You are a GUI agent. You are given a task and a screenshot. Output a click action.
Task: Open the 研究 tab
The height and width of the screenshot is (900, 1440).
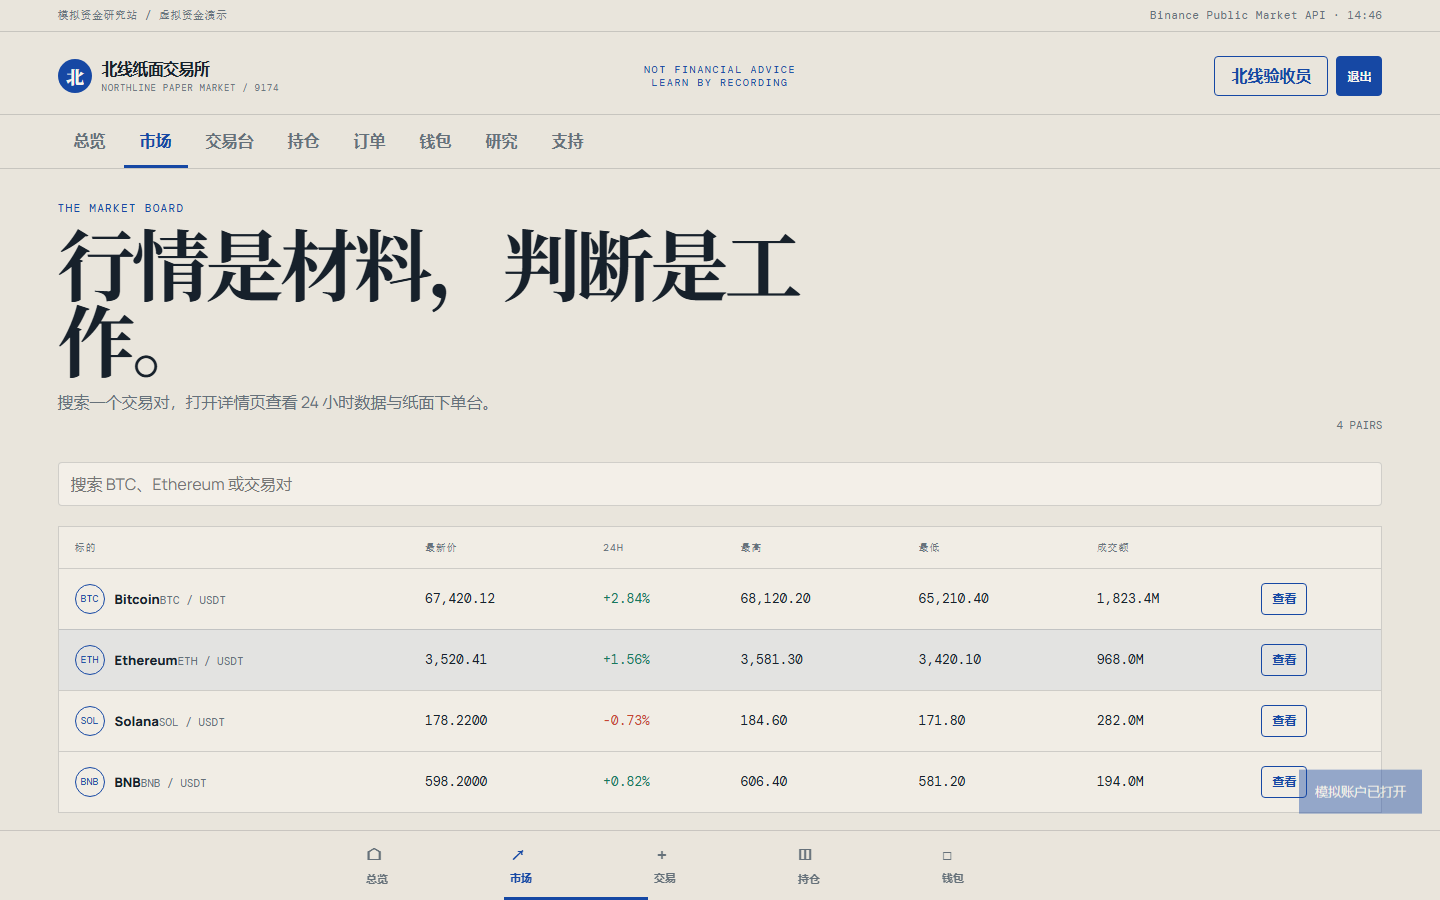click(x=501, y=142)
